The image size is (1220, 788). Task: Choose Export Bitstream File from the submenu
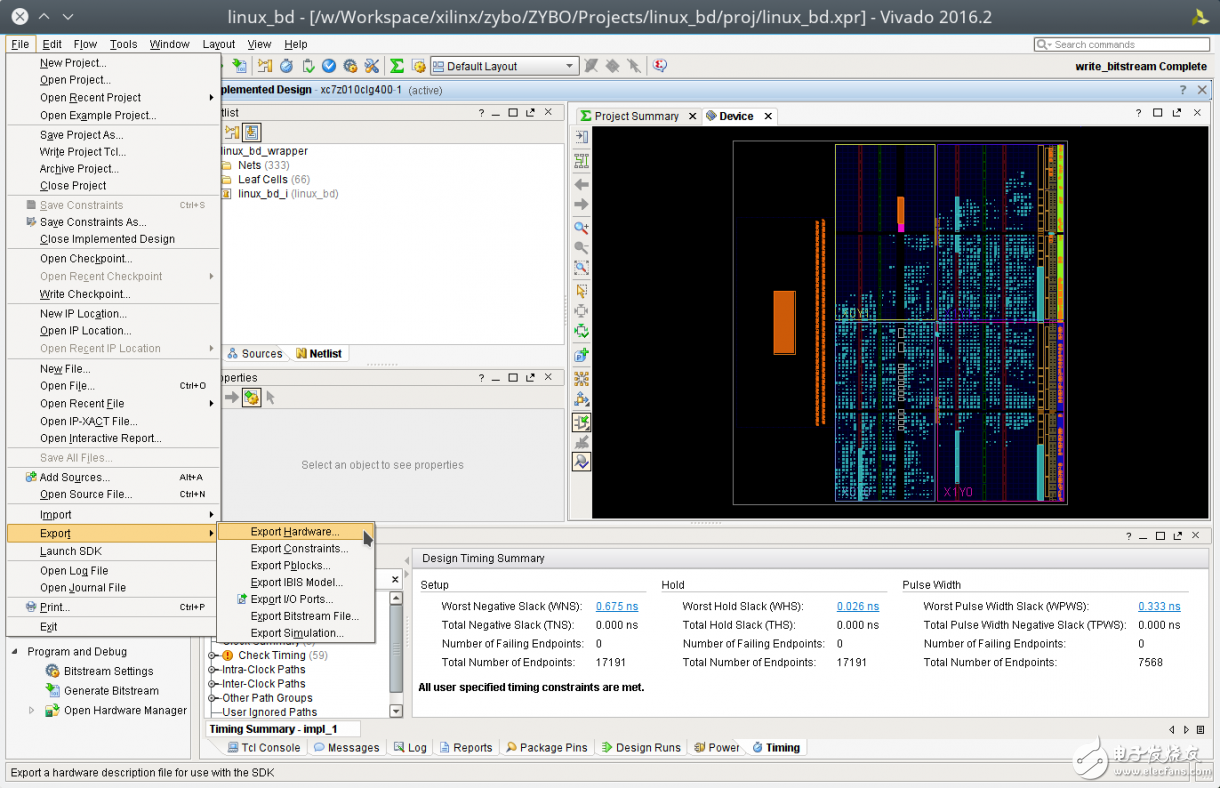tap(304, 616)
